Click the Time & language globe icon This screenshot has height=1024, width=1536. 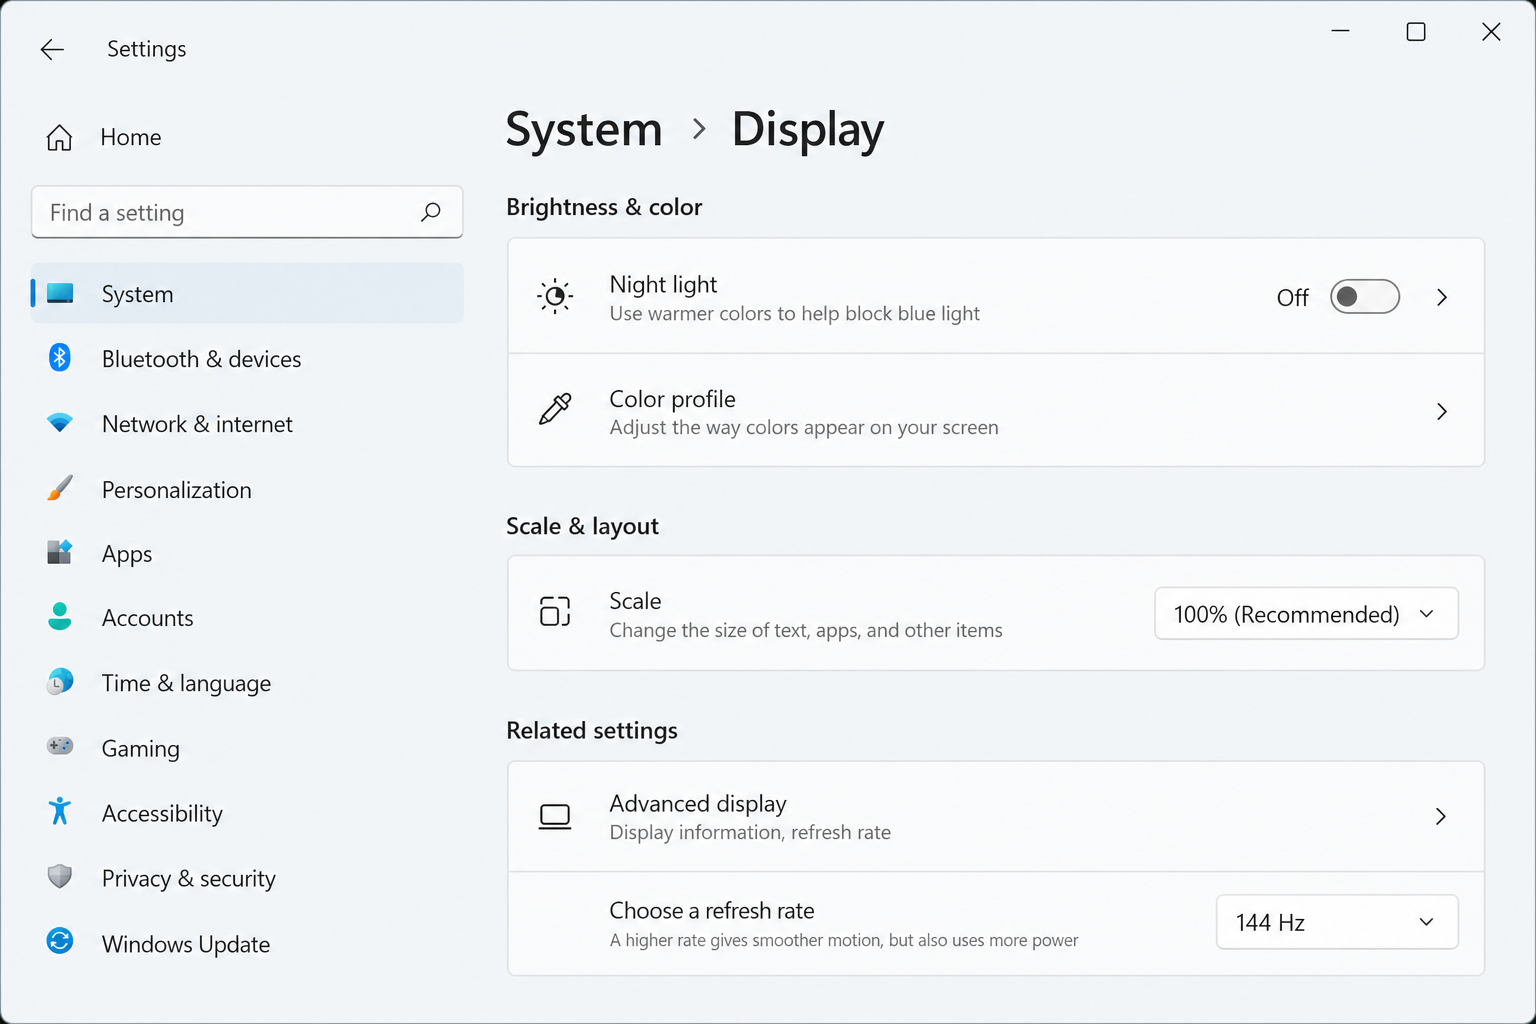click(60, 682)
